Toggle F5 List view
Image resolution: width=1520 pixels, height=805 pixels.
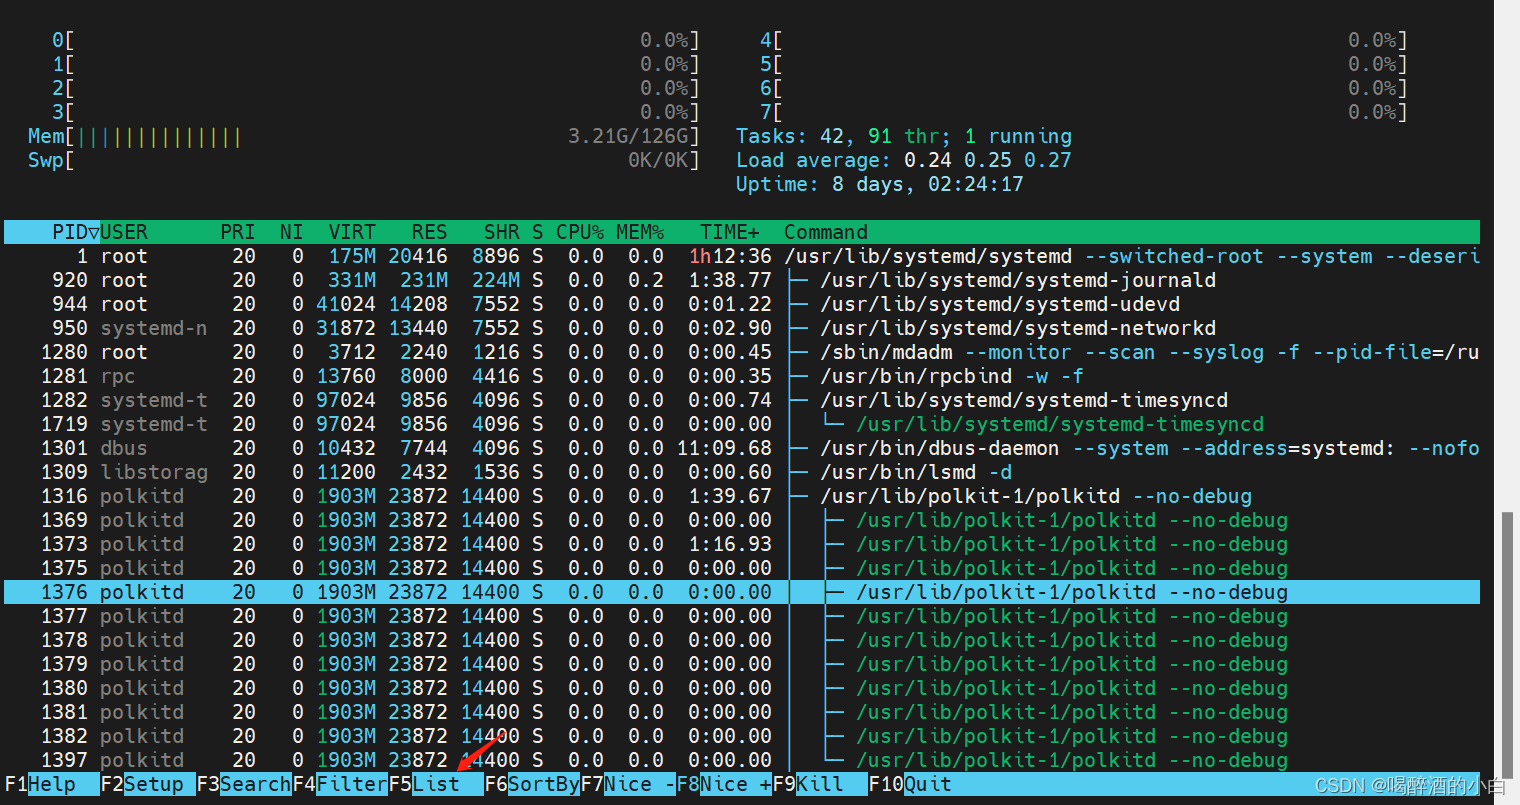[x=436, y=784]
